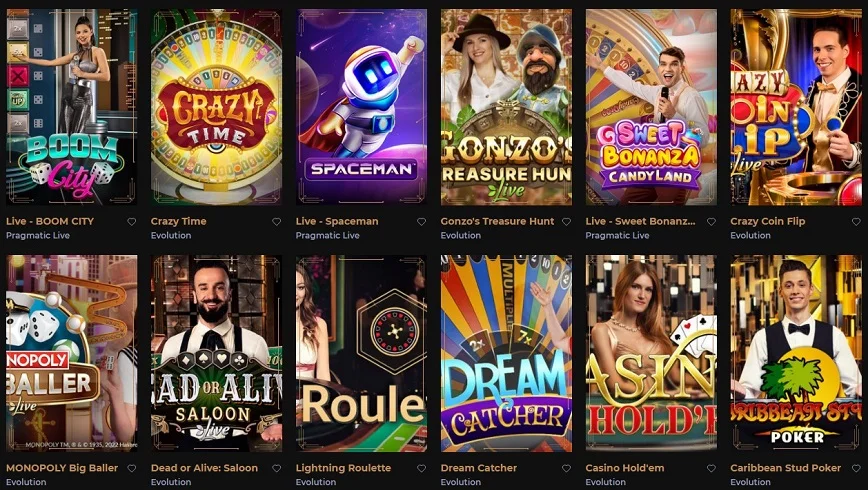
Task: Open the Spaceman game cover image
Action: 361,107
